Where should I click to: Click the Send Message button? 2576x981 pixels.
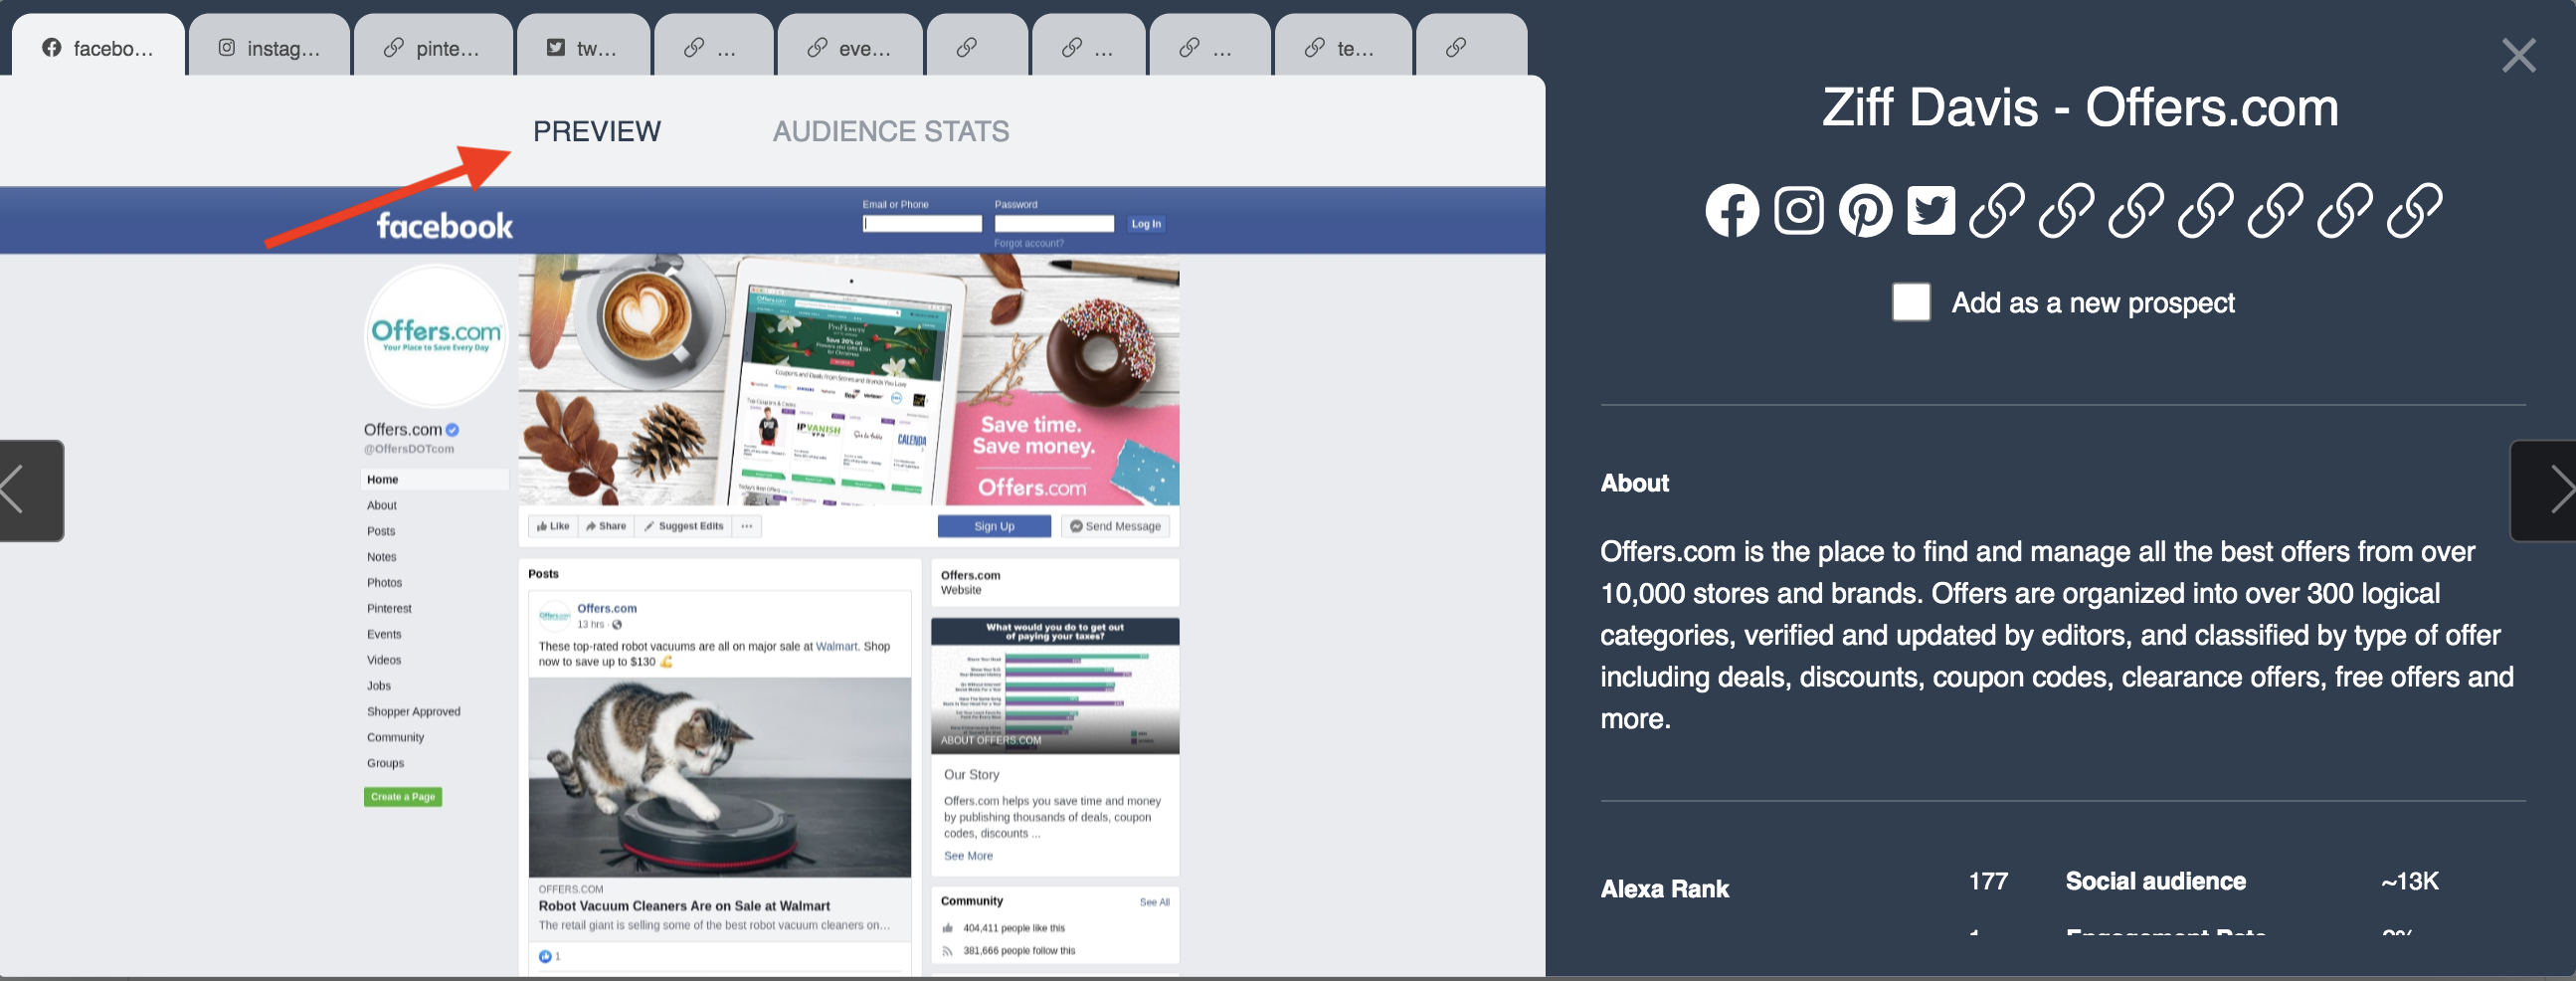(x=1115, y=526)
